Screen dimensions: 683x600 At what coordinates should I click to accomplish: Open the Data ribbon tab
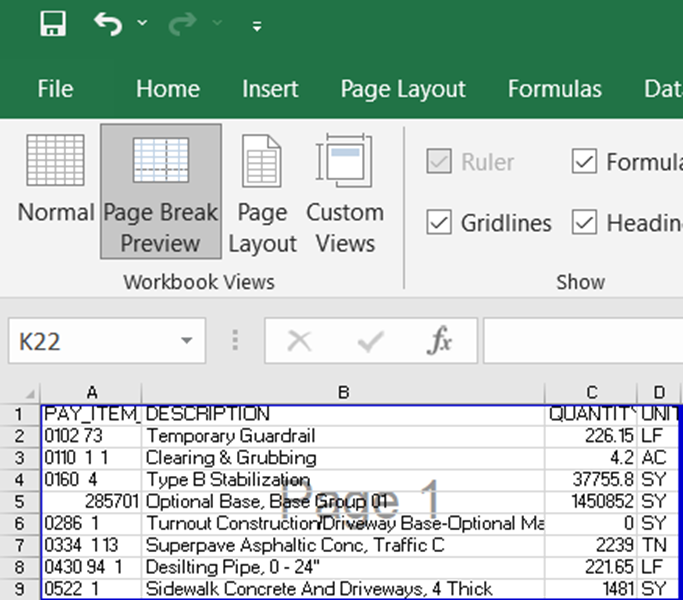tap(663, 89)
